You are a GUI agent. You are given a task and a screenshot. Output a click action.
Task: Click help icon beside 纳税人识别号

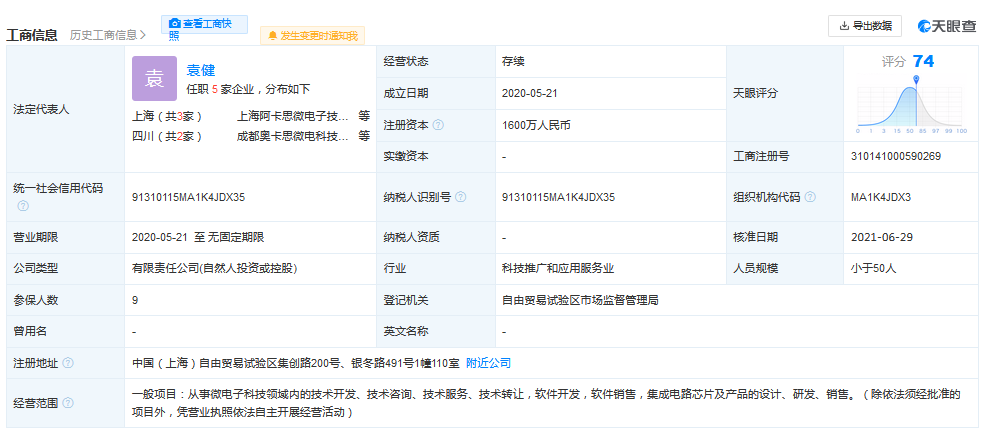click(460, 197)
